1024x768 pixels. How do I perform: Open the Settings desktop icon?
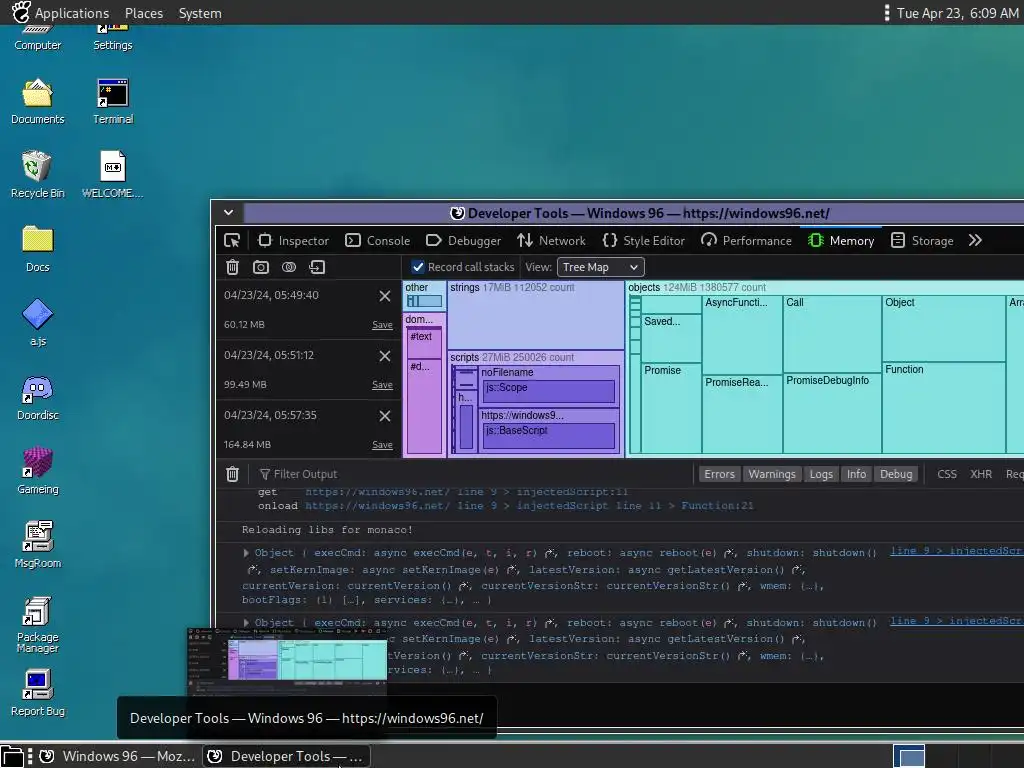[x=112, y=37]
